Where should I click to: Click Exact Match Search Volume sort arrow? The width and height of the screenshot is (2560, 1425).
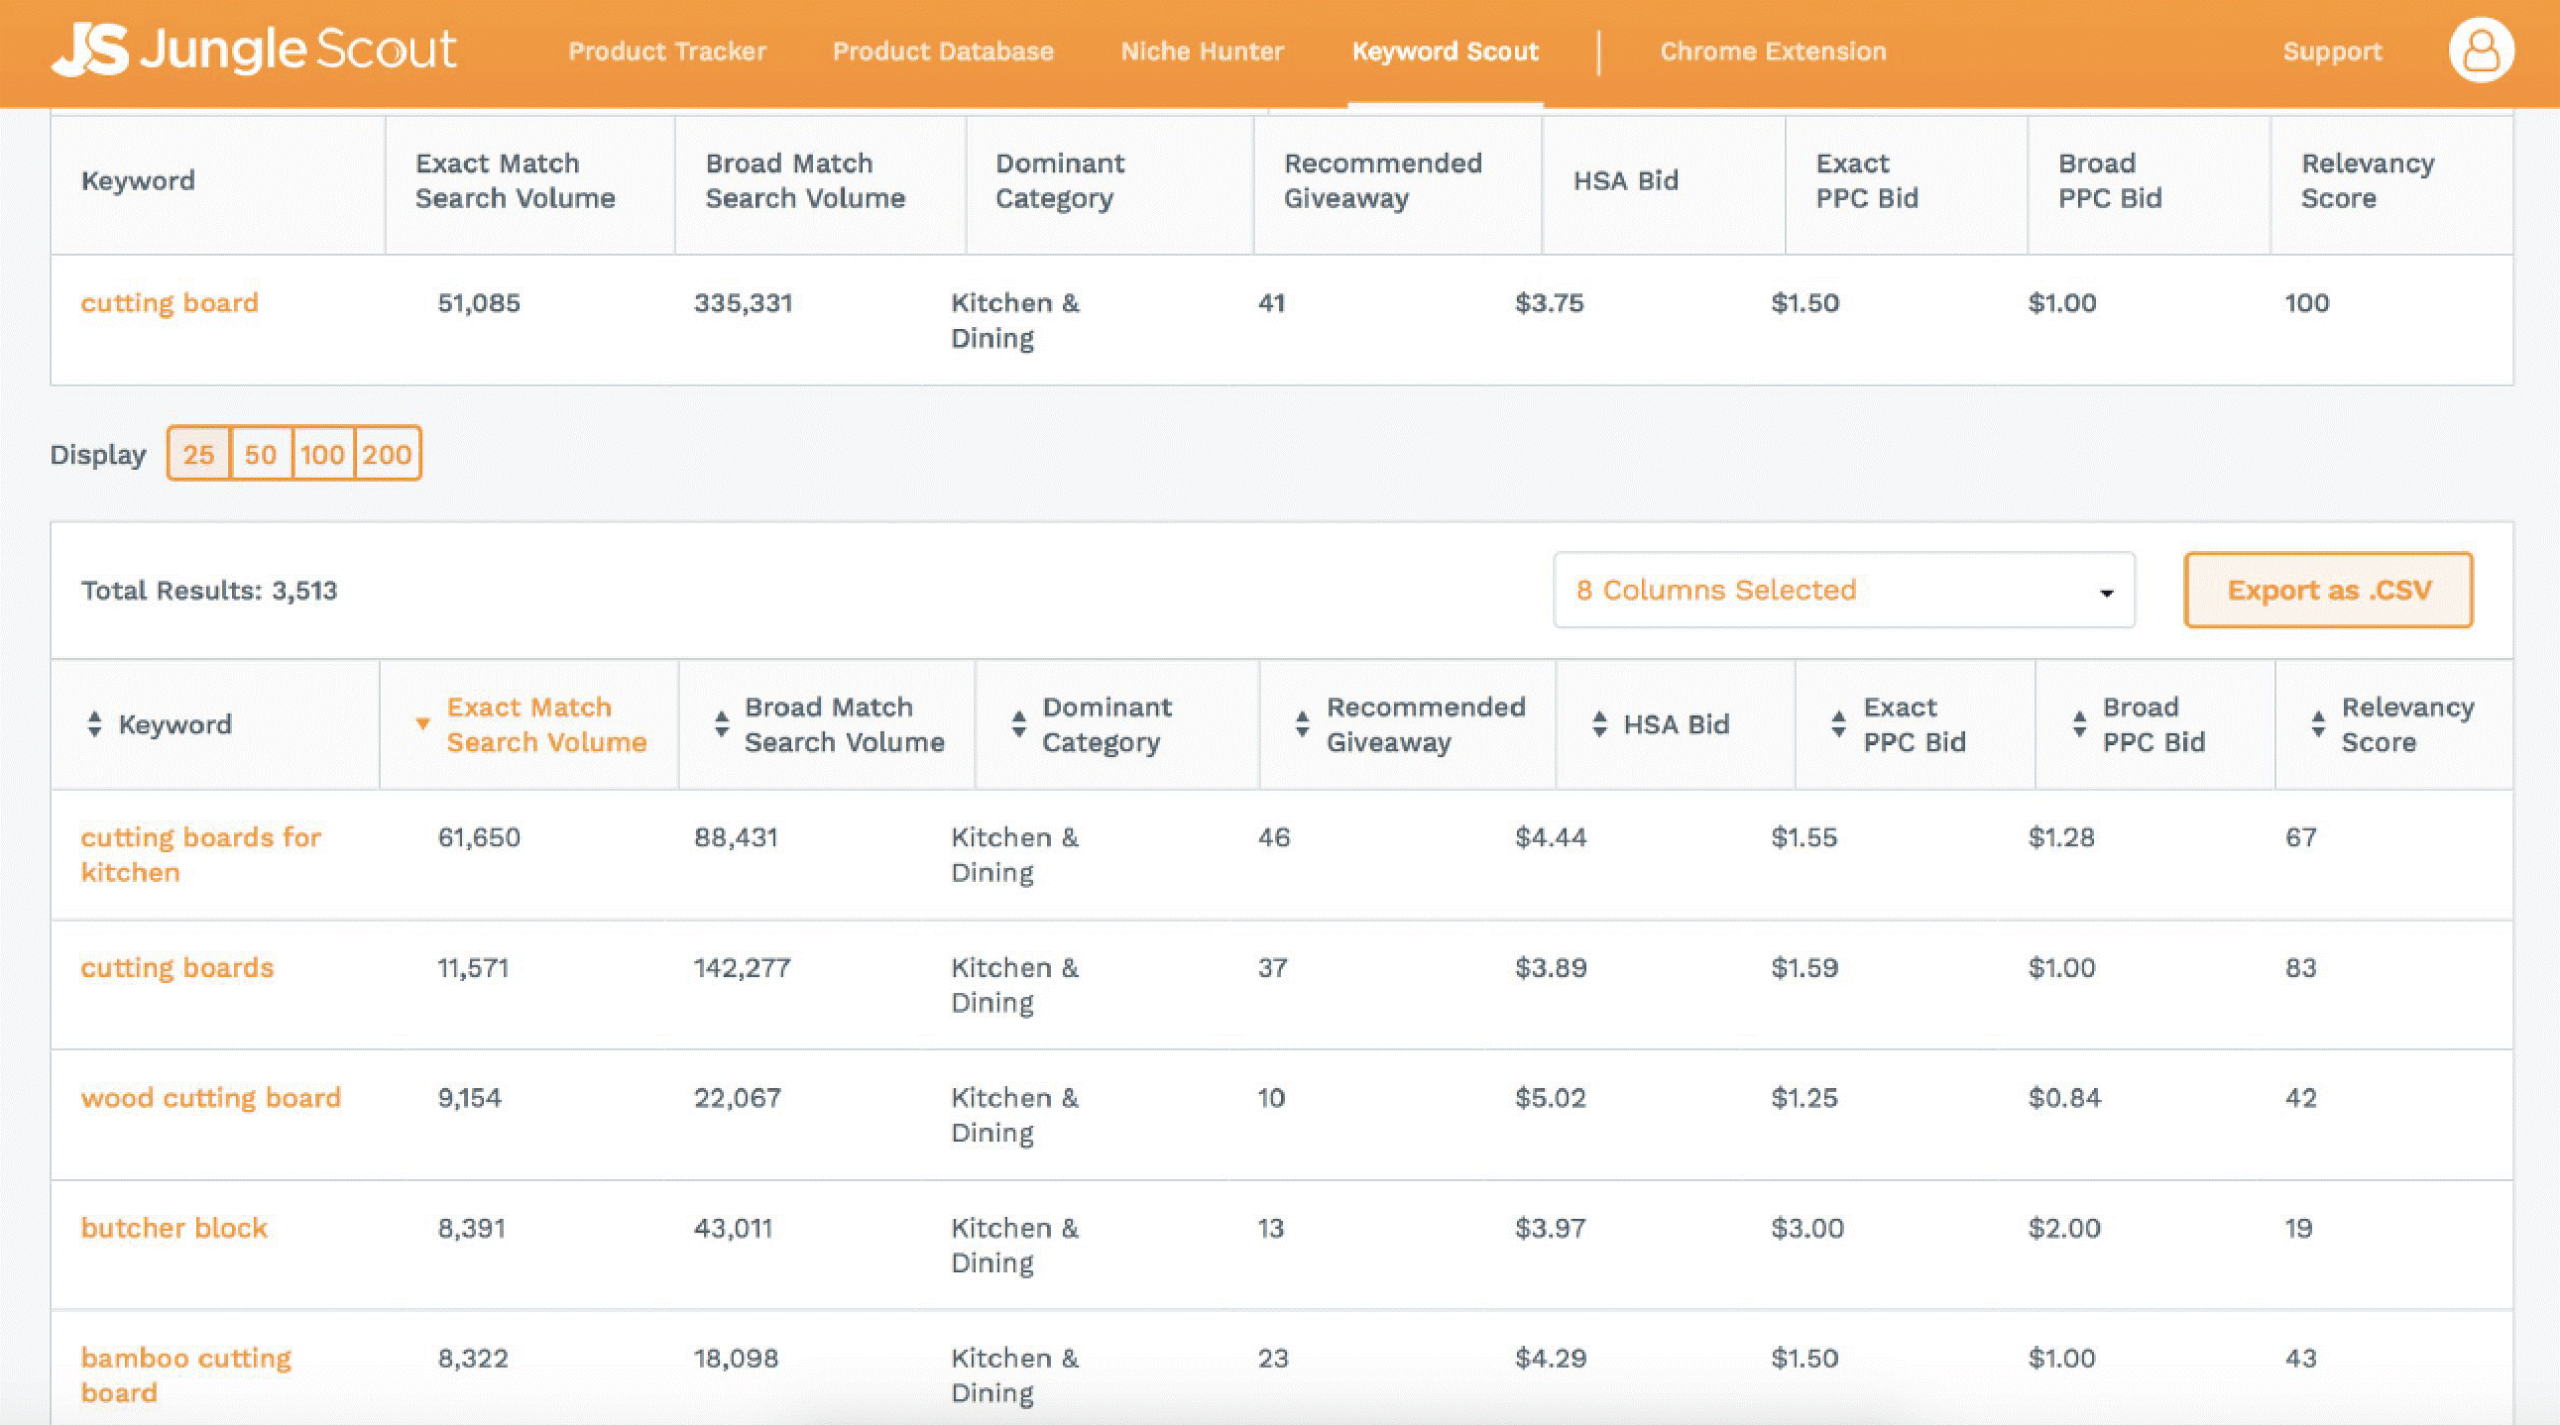click(423, 723)
